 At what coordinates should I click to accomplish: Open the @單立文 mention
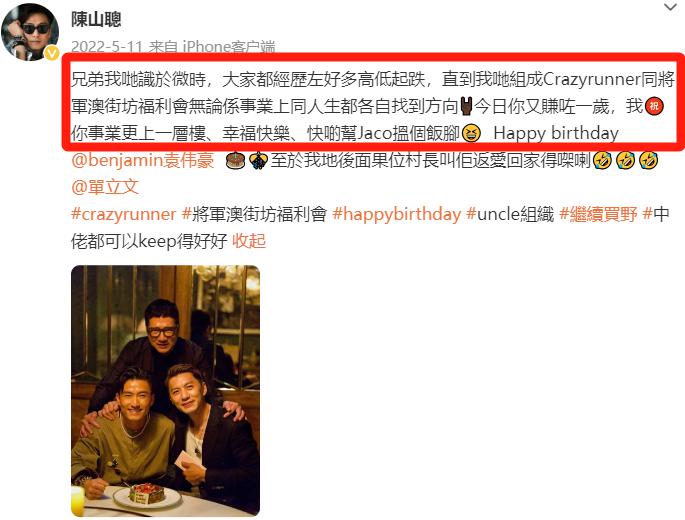pyautogui.click(x=105, y=187)
